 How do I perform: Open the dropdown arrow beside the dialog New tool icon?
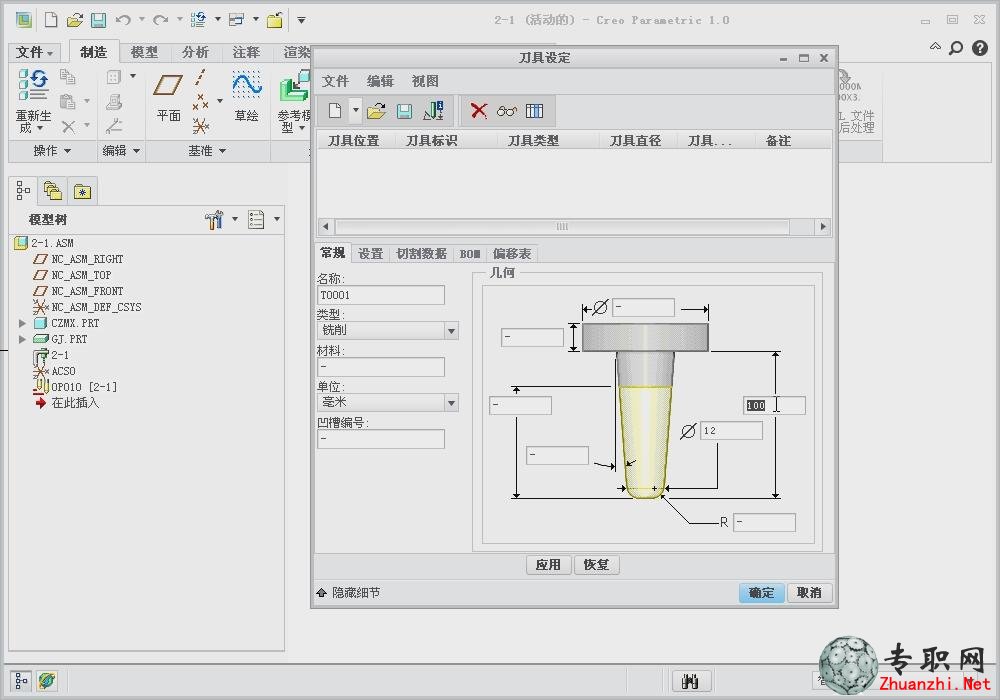(356, 110)
